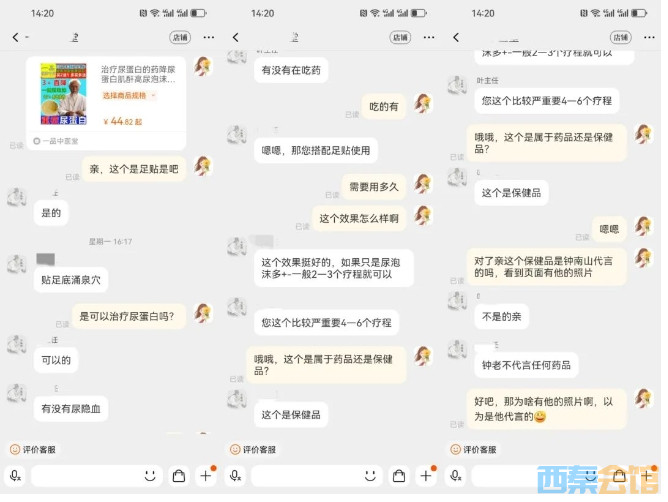The height and width of the screenshot is (502, 668).
Task: Tap the back arrow in the right chat
Action: [x=456, y=38]
